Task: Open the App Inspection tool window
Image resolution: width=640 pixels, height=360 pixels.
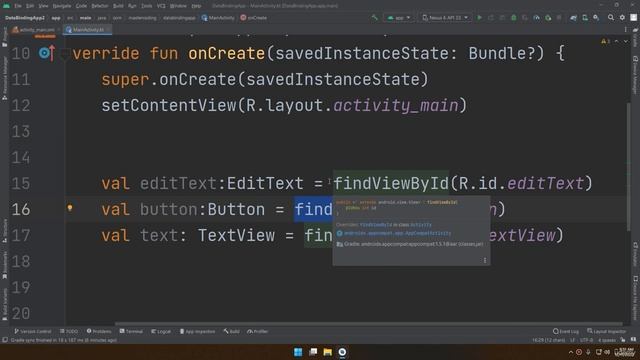Action: click(197, 331)
